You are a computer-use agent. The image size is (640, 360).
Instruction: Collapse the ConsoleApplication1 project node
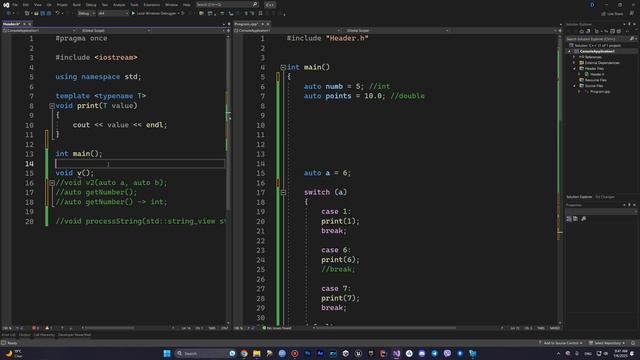pyautogui.click(x=570, y=51)
